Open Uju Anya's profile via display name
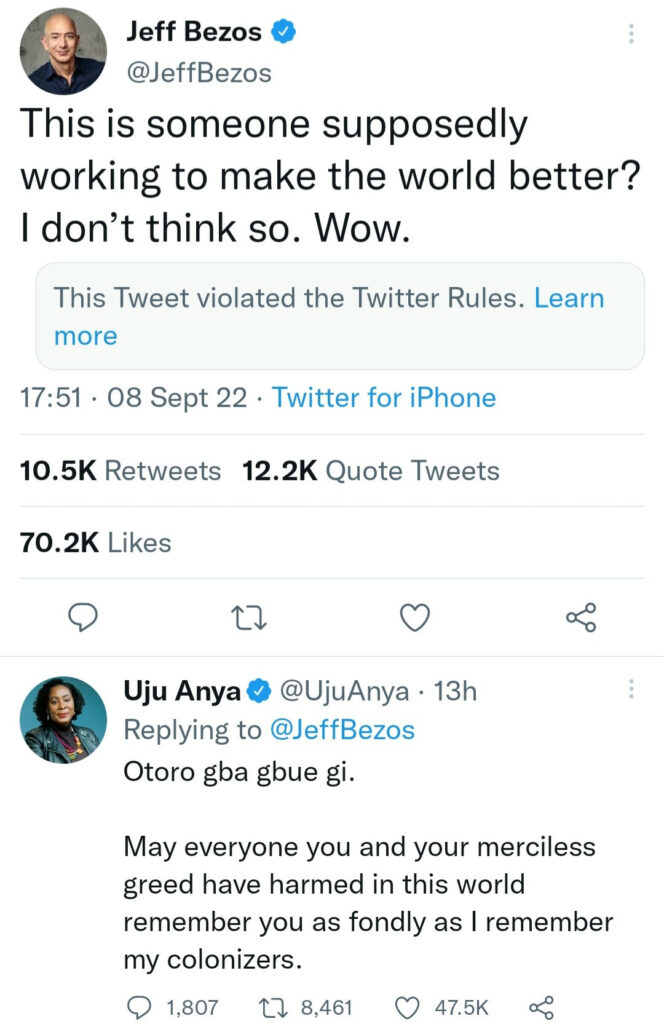This screenshot has width=664, height=1024. click(181, 690)
